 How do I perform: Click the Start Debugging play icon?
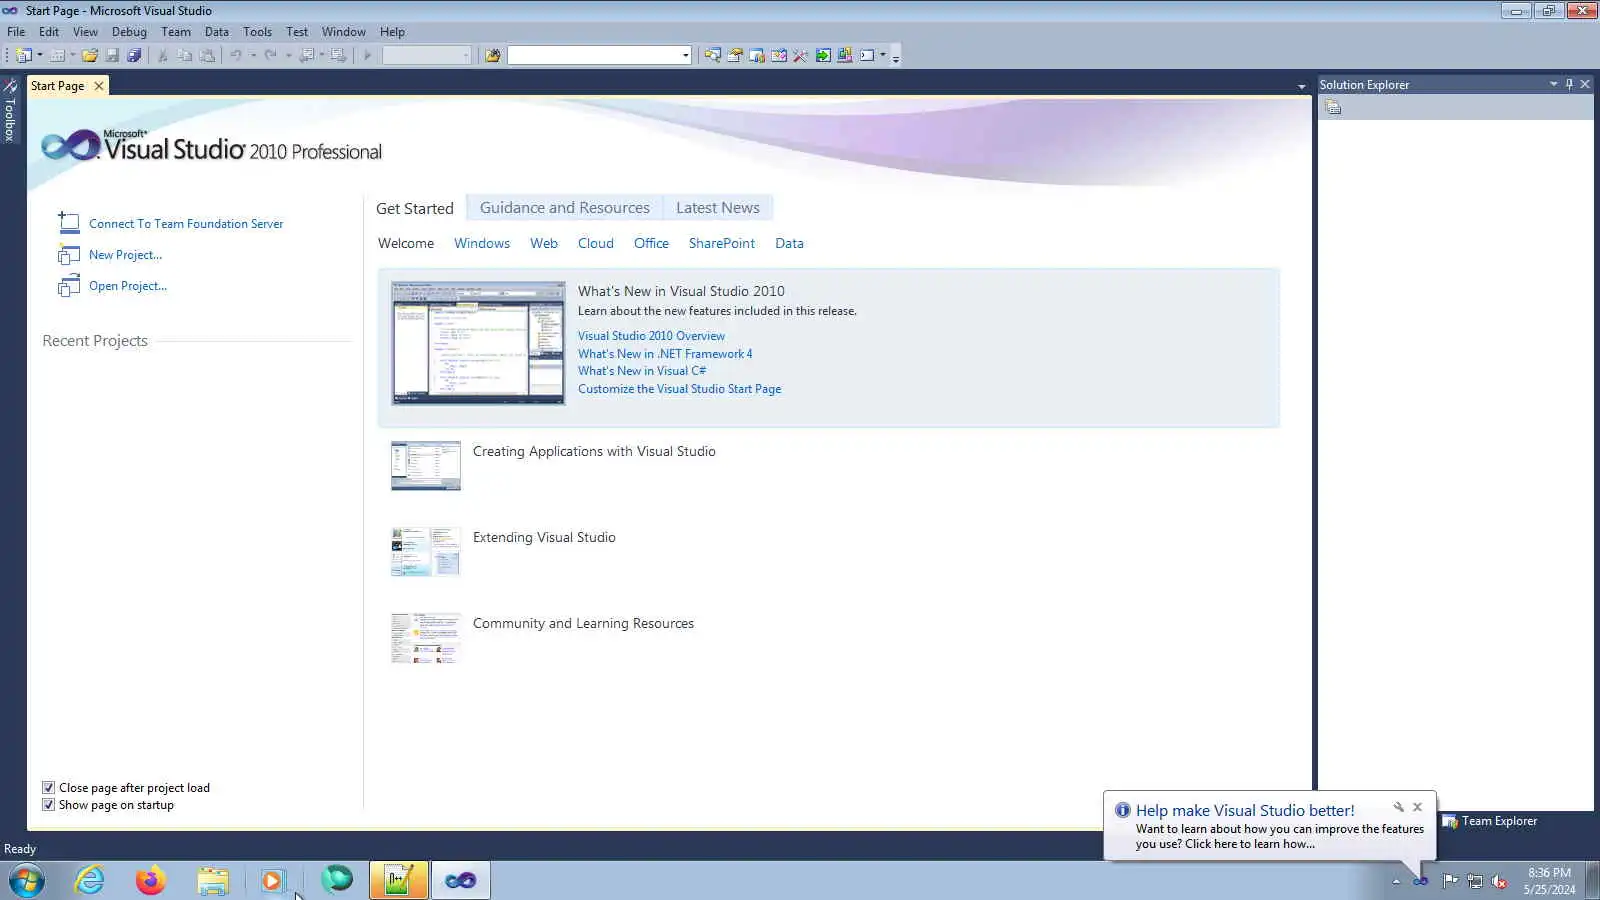367,55
